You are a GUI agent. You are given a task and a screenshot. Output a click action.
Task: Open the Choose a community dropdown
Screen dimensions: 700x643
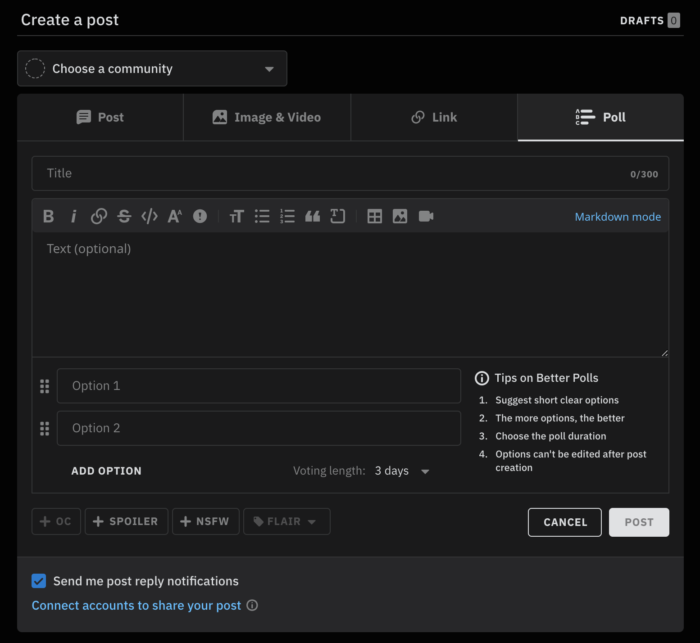(152, 69)
